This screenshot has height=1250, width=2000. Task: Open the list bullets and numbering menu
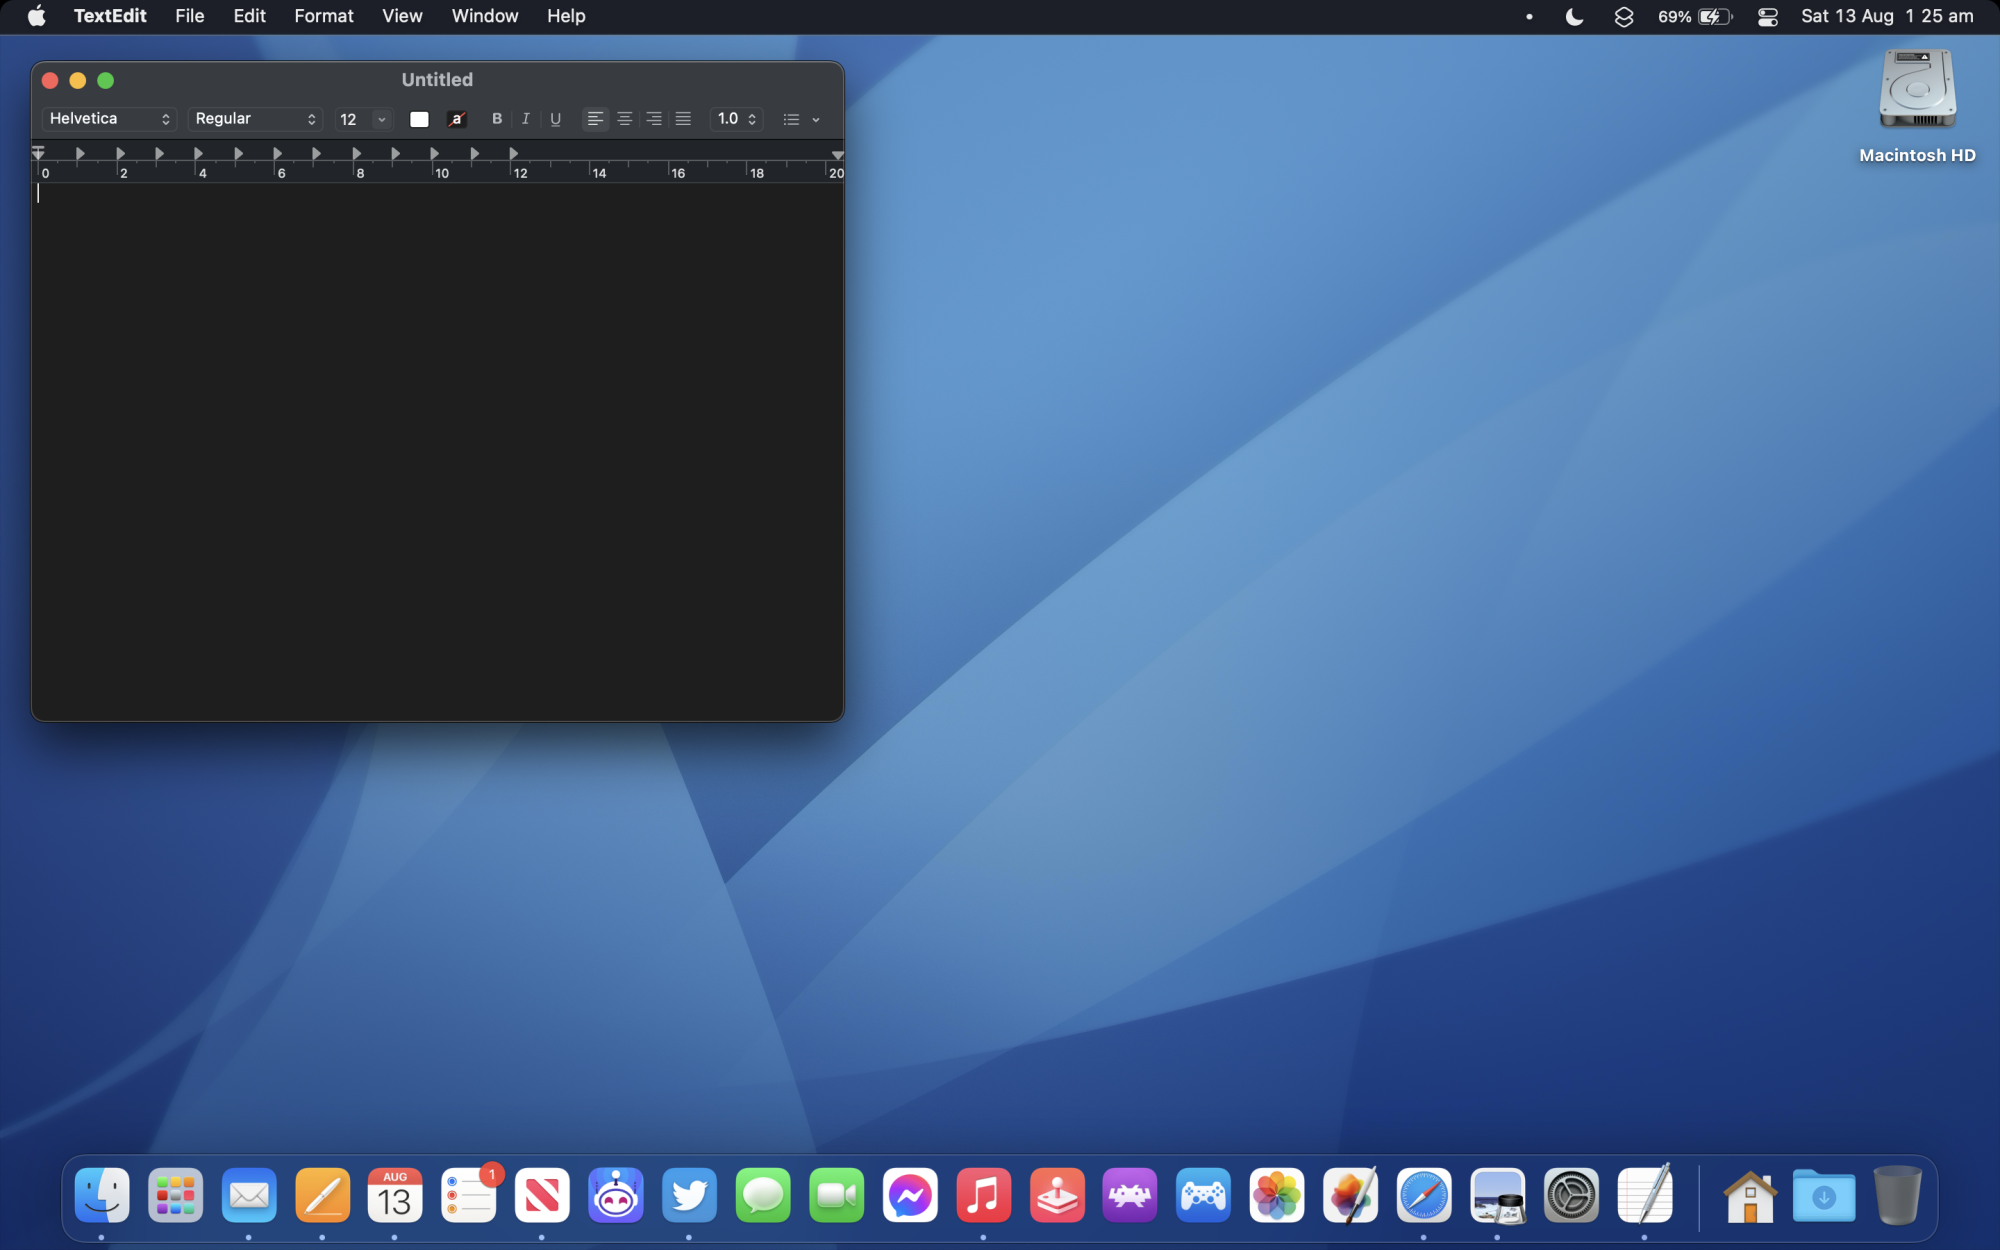pos(801,119)
